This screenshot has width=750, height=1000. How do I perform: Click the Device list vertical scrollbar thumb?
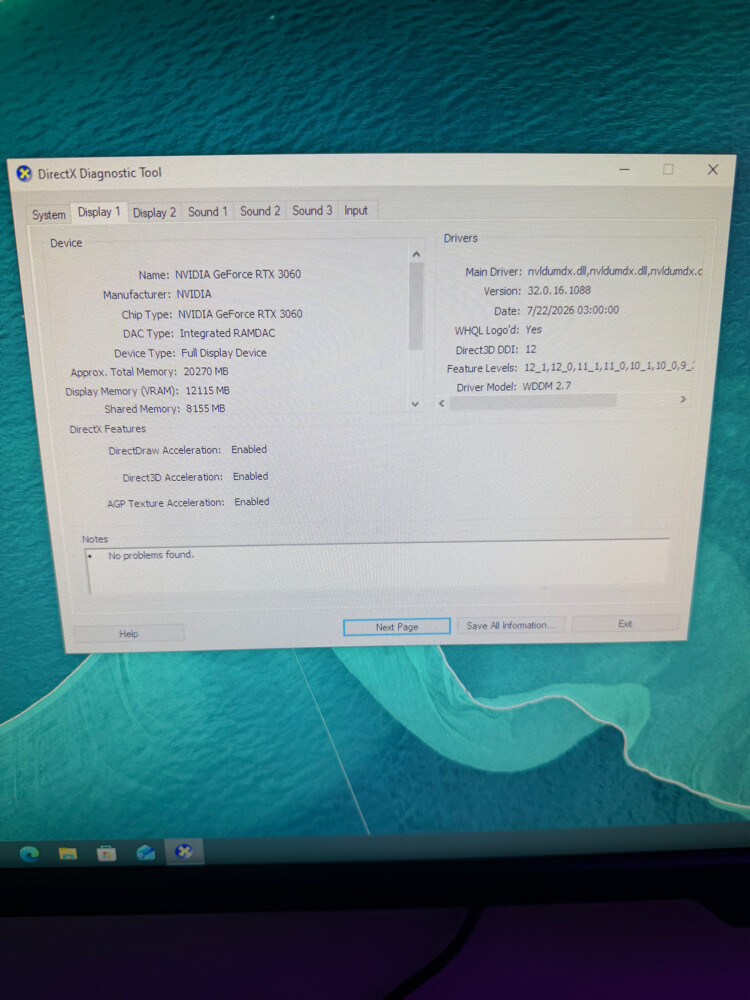click(x=416, y=306)
